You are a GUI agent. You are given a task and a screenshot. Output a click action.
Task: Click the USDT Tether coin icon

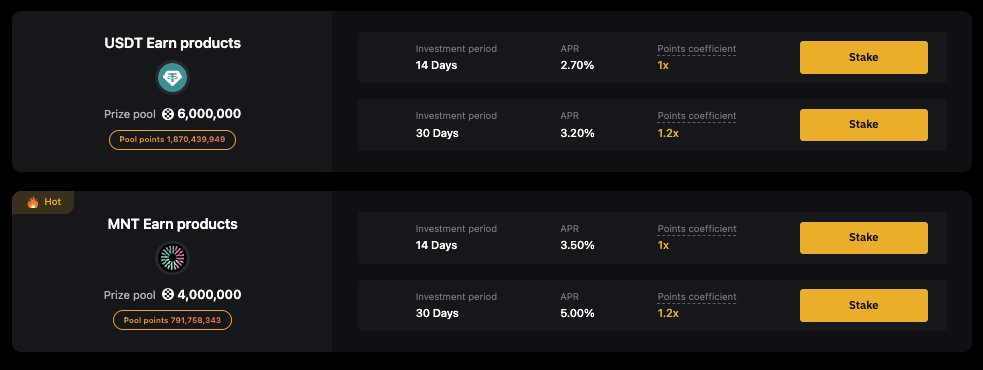coord(172,78)
